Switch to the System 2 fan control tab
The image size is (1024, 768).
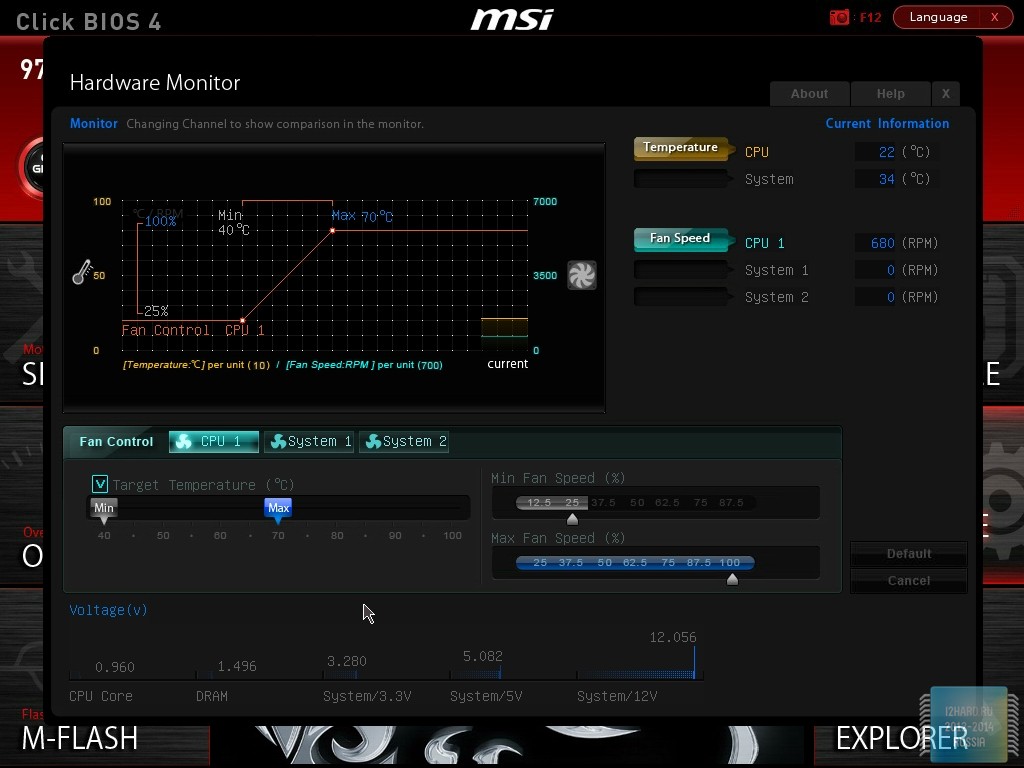point(404,441)
